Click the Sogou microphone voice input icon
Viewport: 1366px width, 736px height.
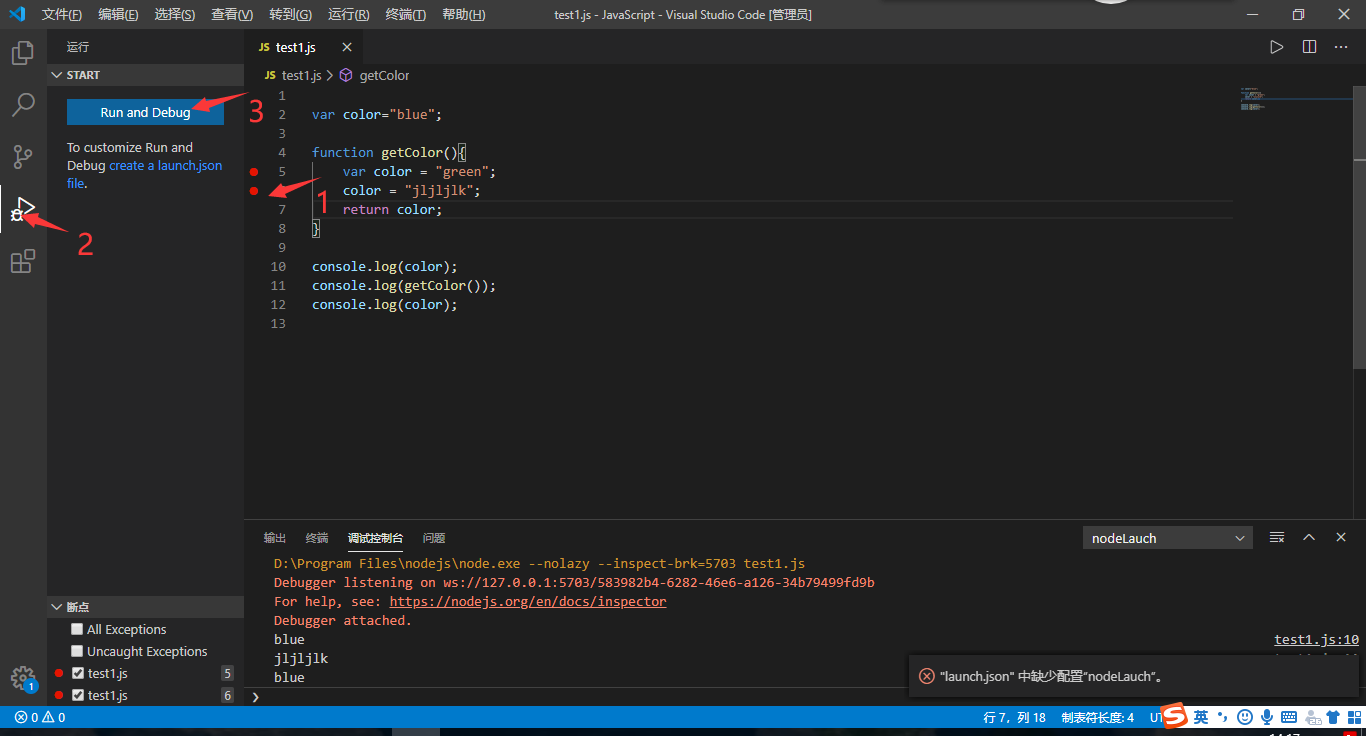(1267, 717)
